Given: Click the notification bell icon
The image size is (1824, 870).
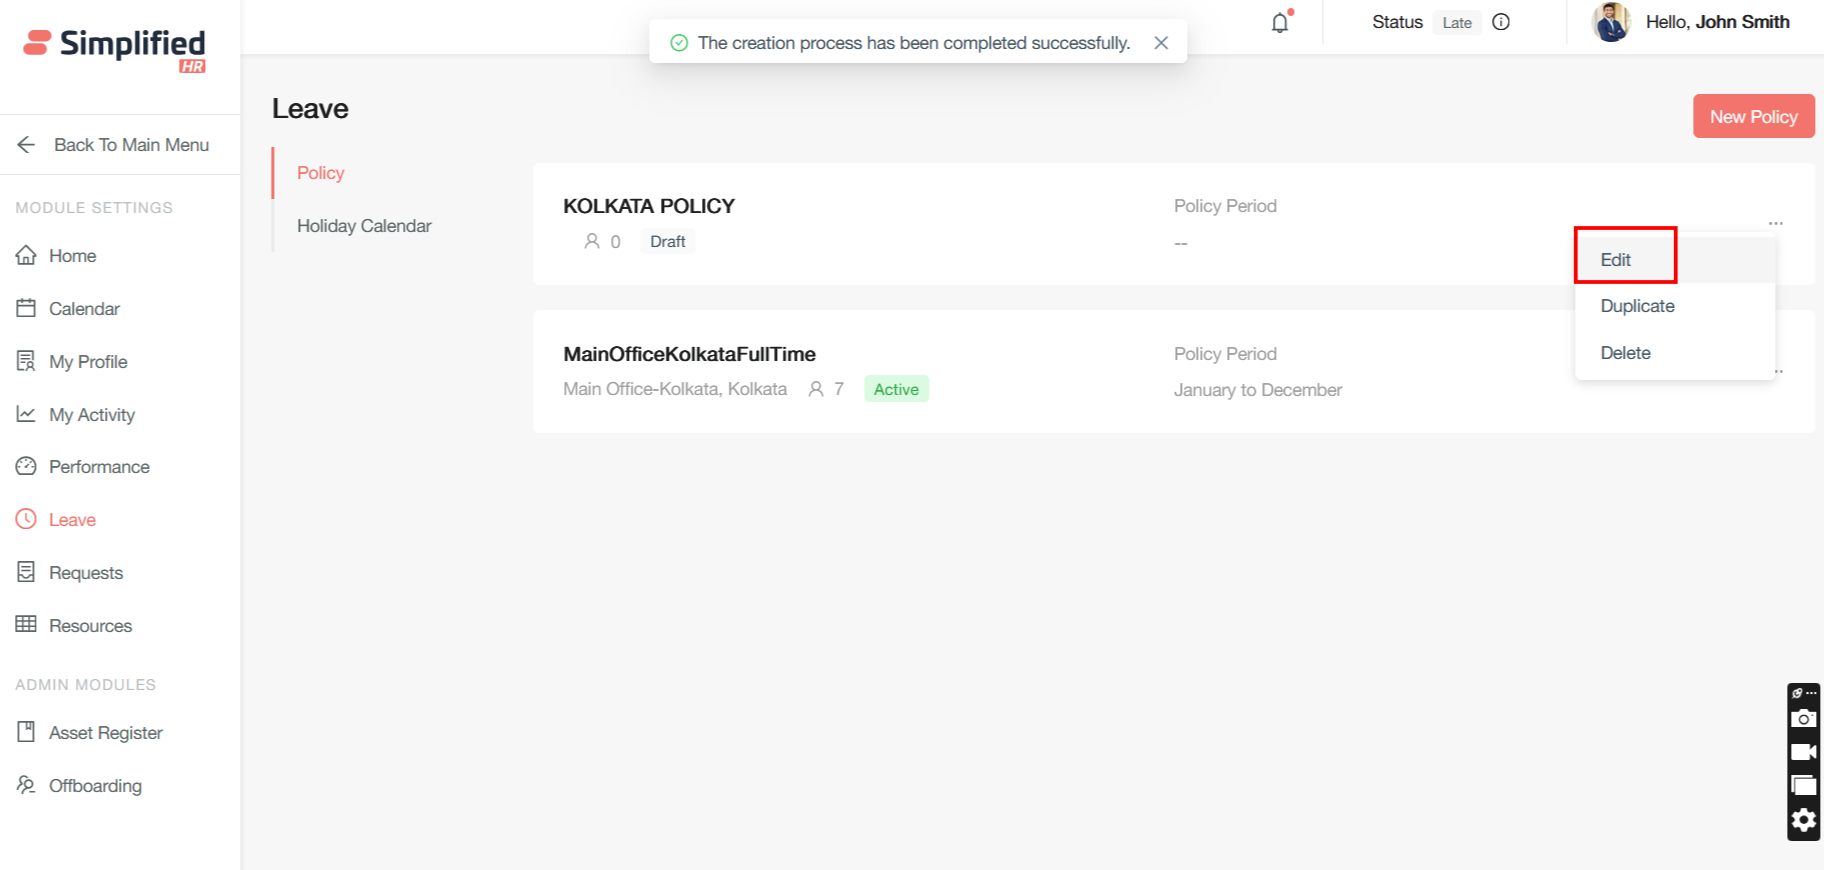Looking at the screenshot, I should click(1280, 23).
